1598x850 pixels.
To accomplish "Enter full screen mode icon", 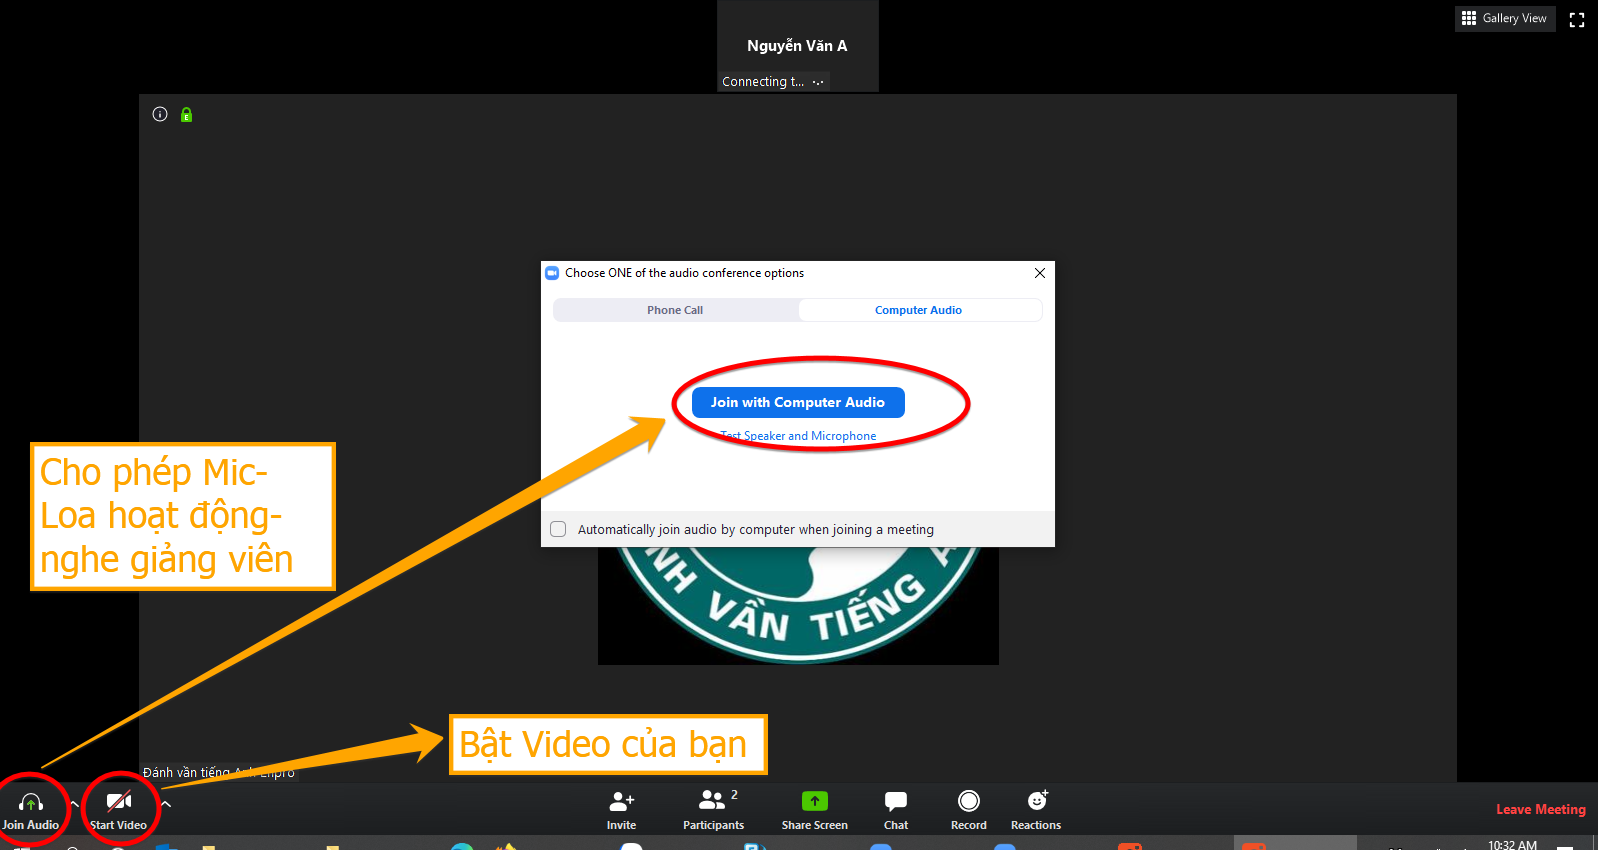I will point(1577,20).
